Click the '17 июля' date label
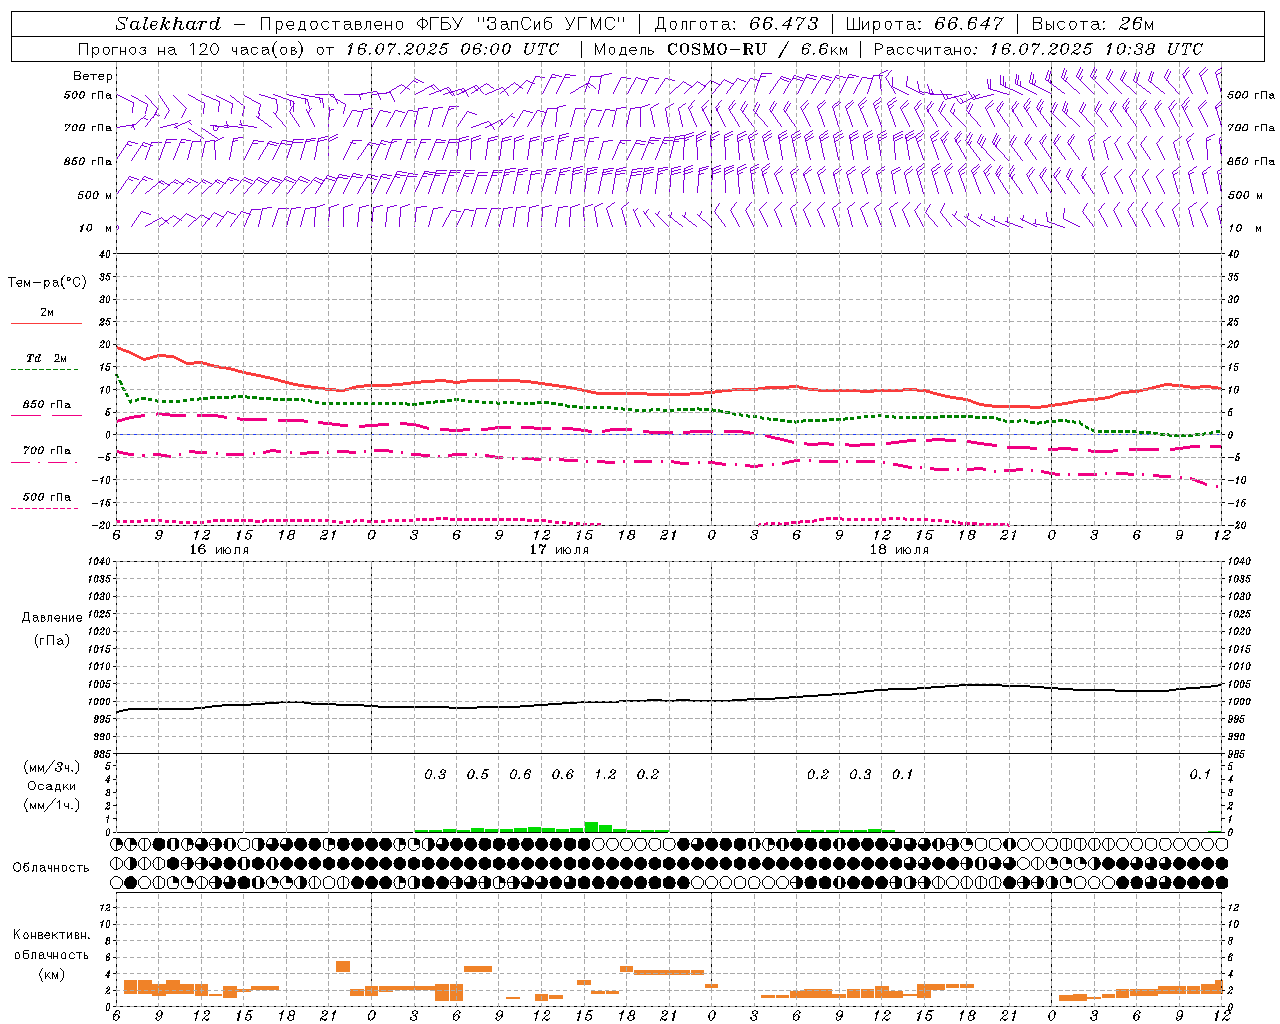The height and width of the screenshot is (1024, 1280). click(x=559, y=550)
